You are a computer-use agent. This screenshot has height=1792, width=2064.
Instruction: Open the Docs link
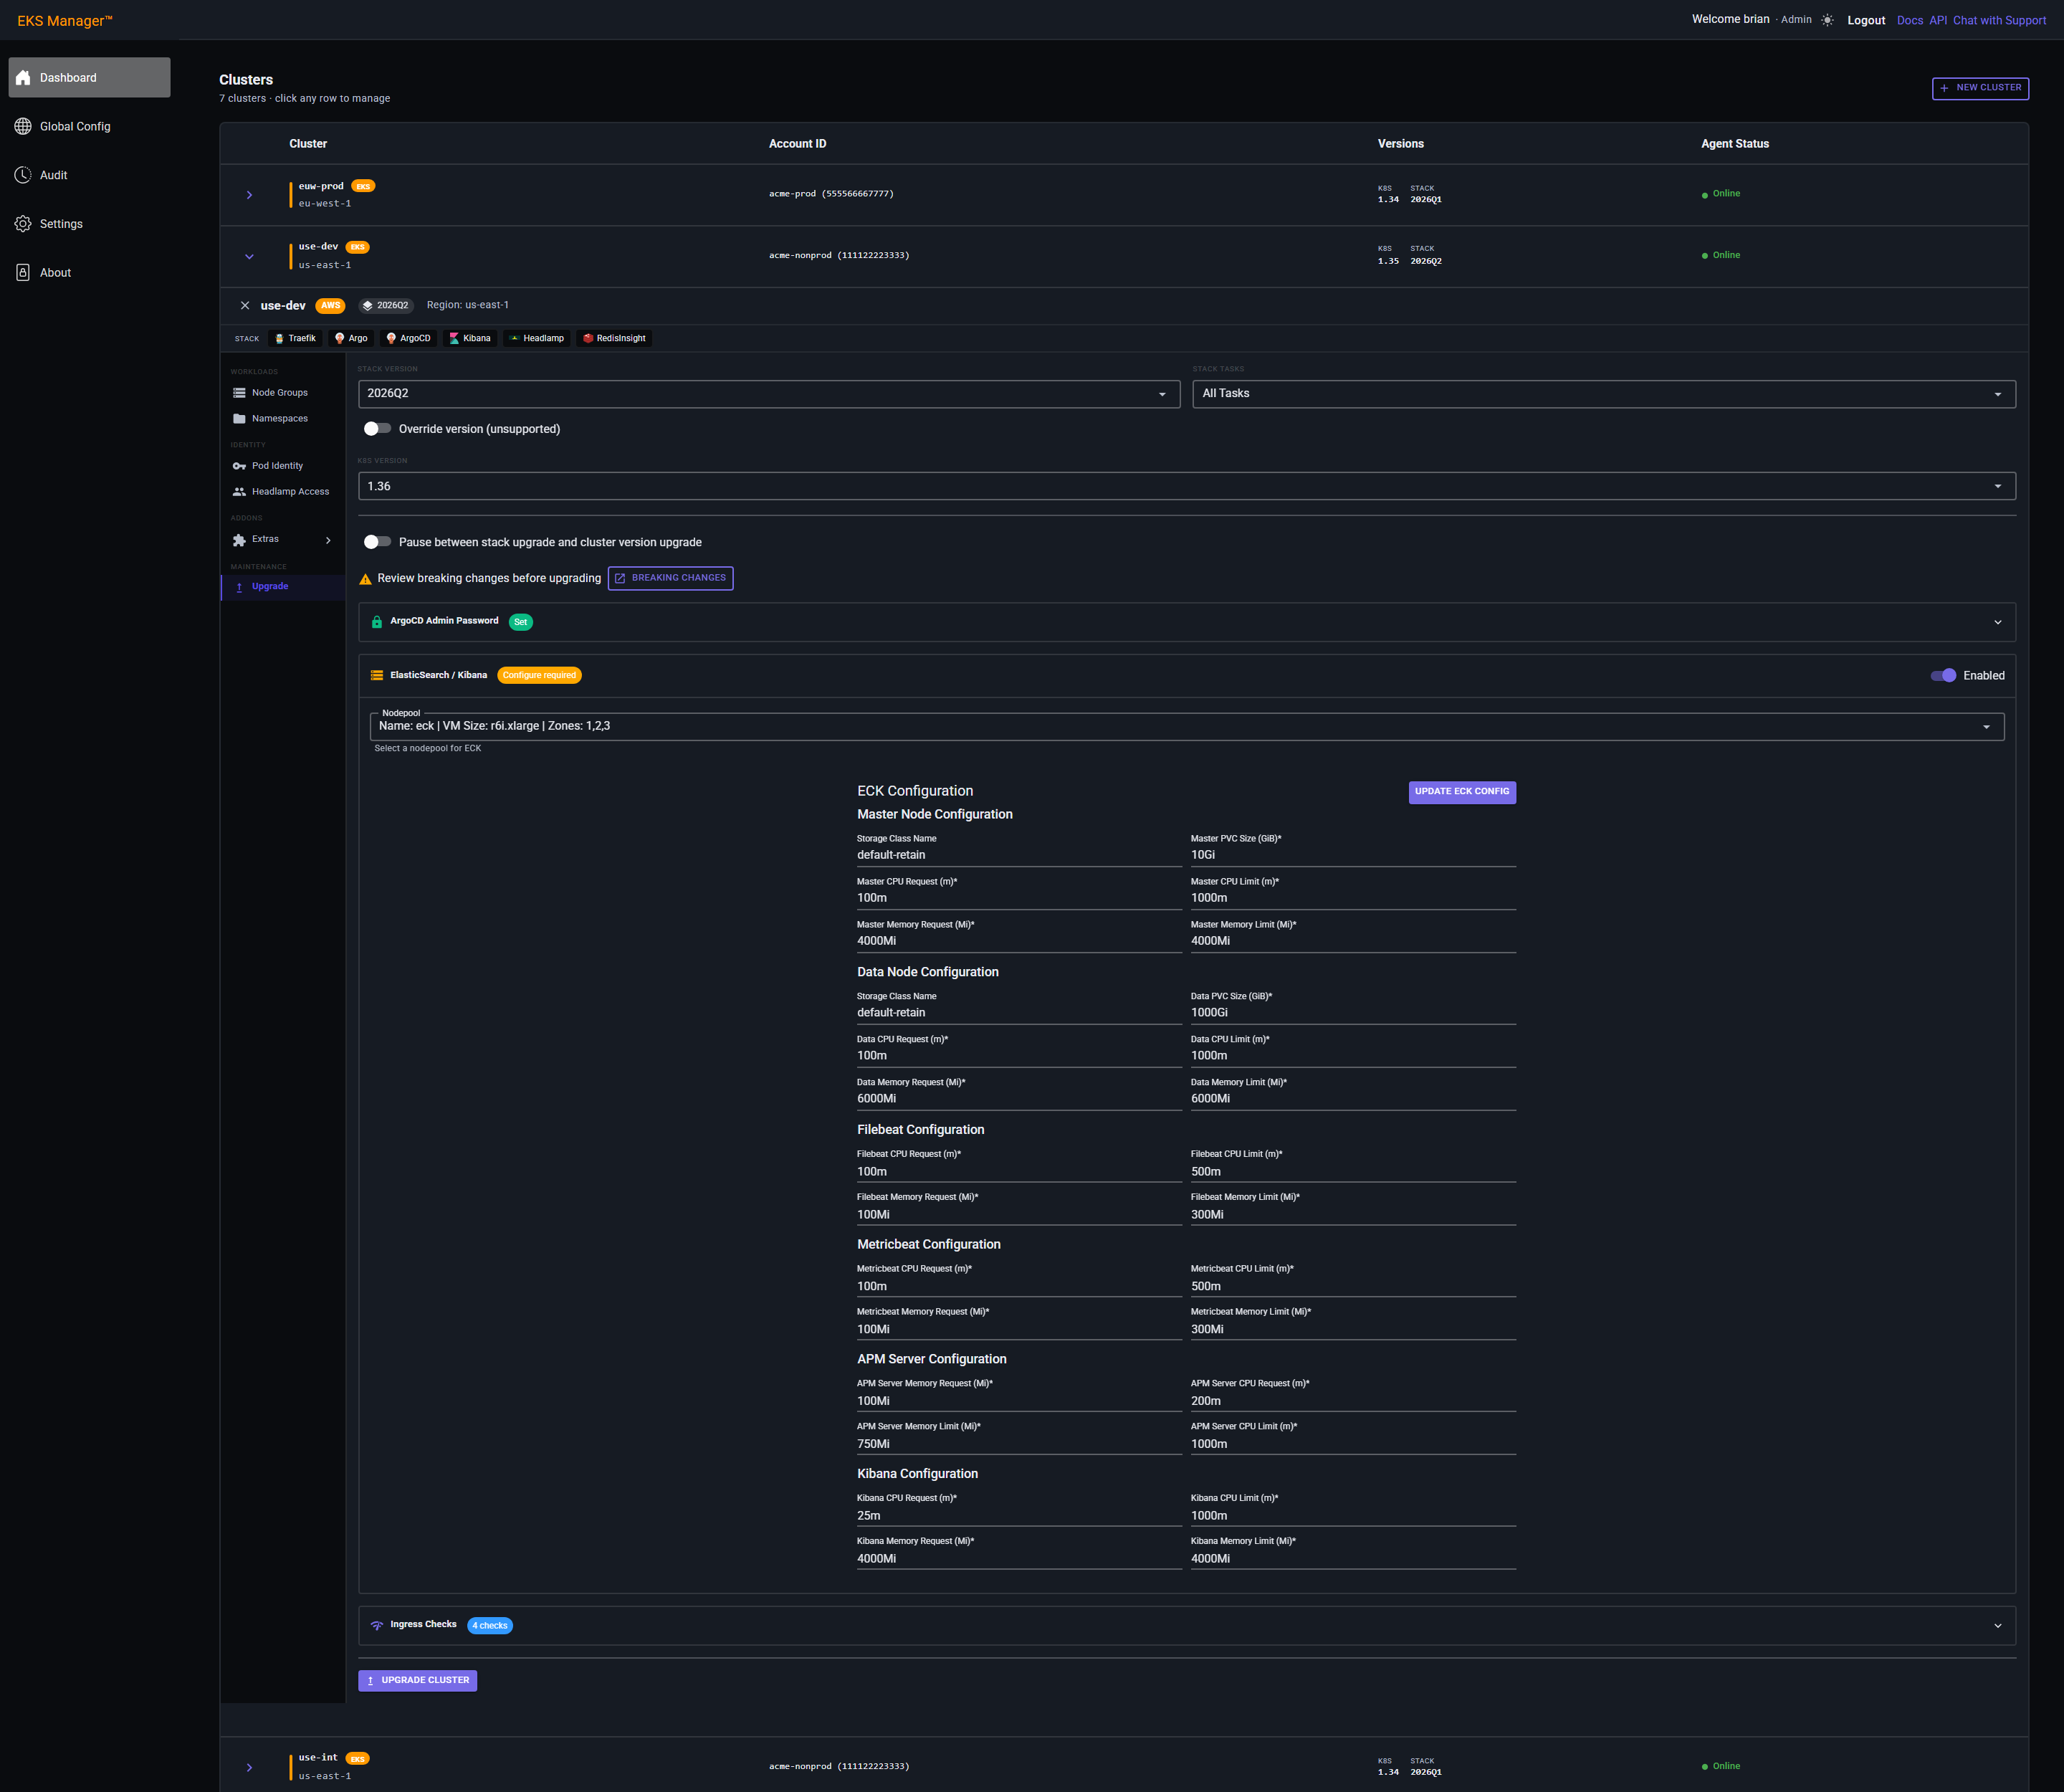(x=1909, y=20)
